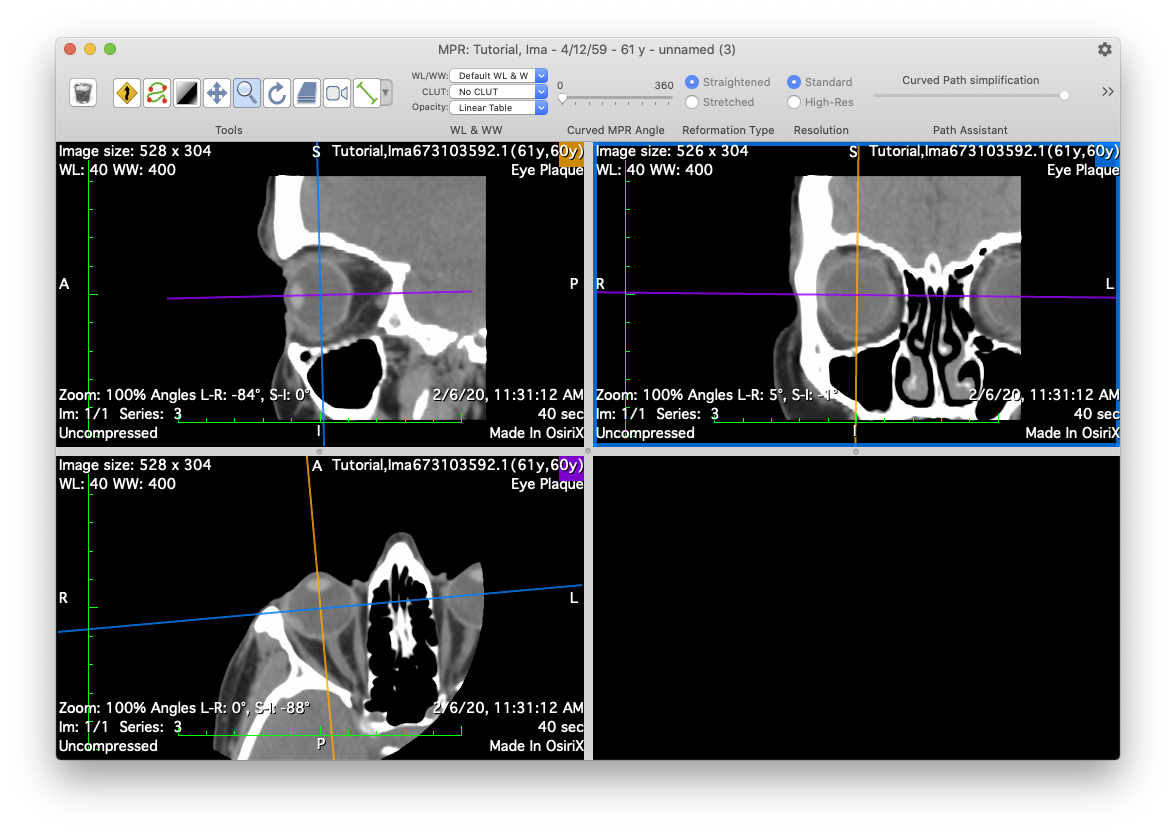Select the curved path tool
Image resolution: width=1176 pixels, height=834 pixels.
click(157, 93)
